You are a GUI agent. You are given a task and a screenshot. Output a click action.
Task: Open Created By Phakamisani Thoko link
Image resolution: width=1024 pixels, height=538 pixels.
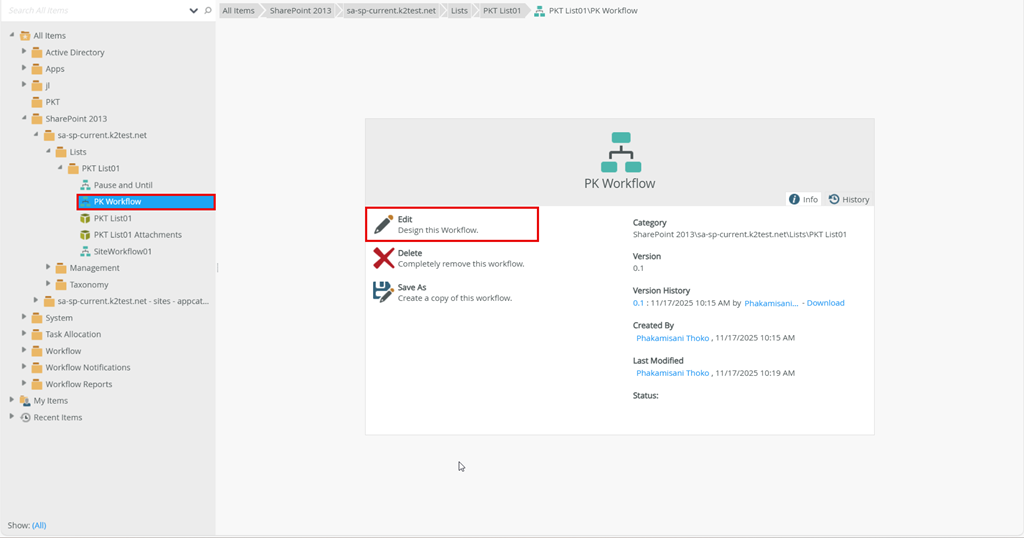point(673,338)
